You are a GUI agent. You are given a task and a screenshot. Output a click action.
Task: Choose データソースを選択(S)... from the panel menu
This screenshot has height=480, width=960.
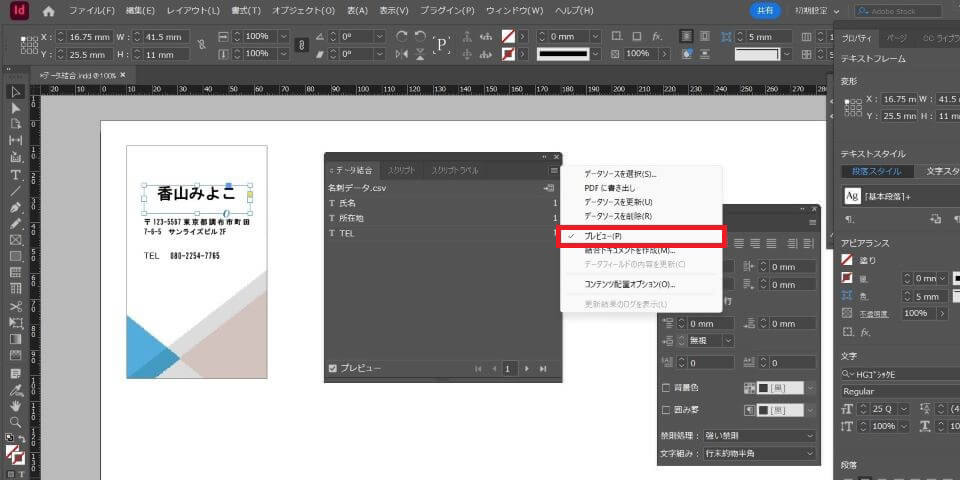[619, 174]
